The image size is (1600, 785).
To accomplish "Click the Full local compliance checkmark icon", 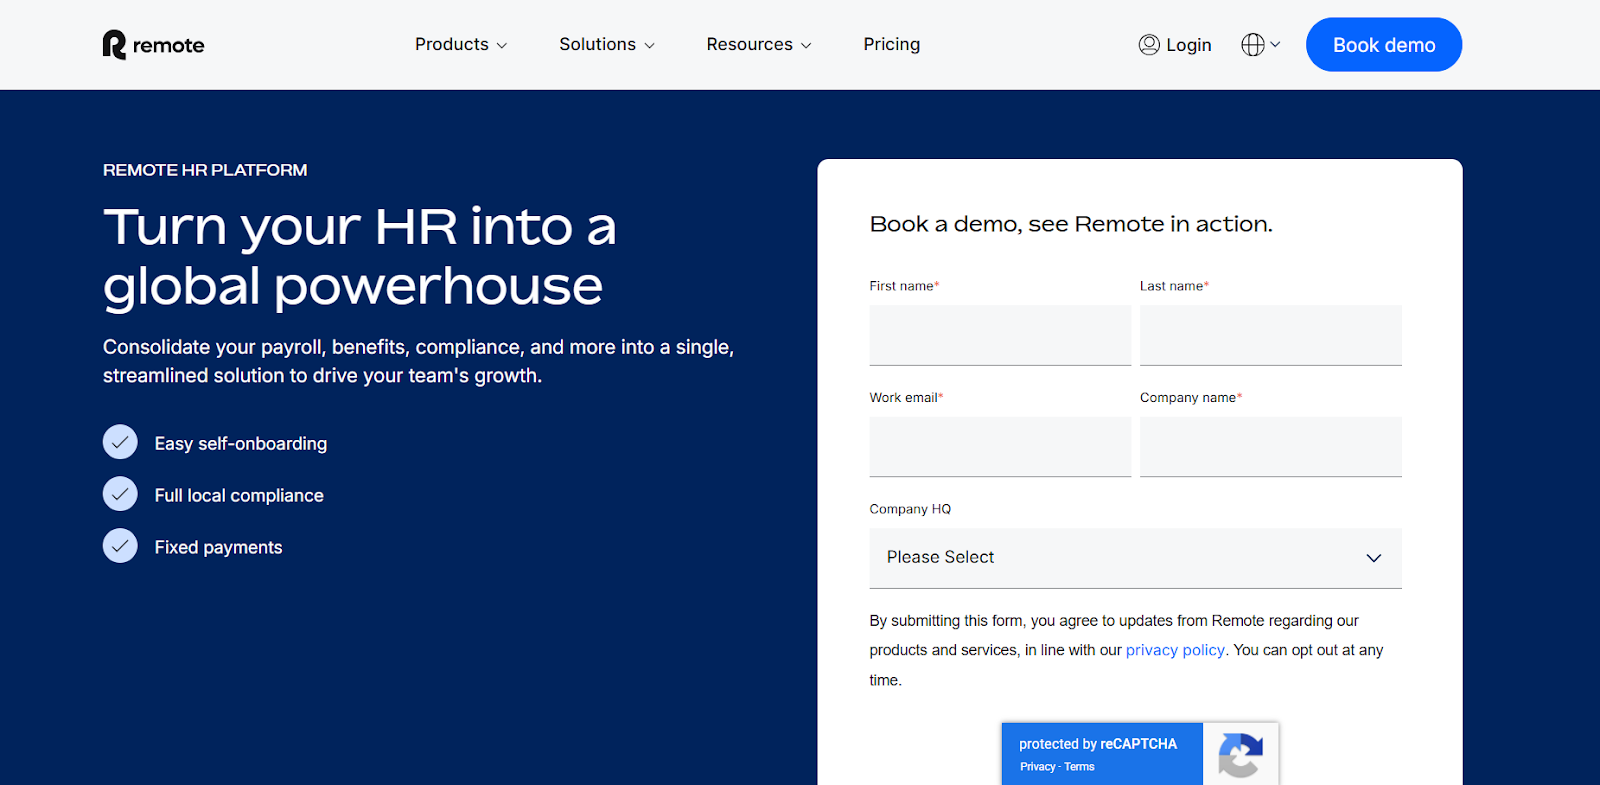I will point(120,494).
